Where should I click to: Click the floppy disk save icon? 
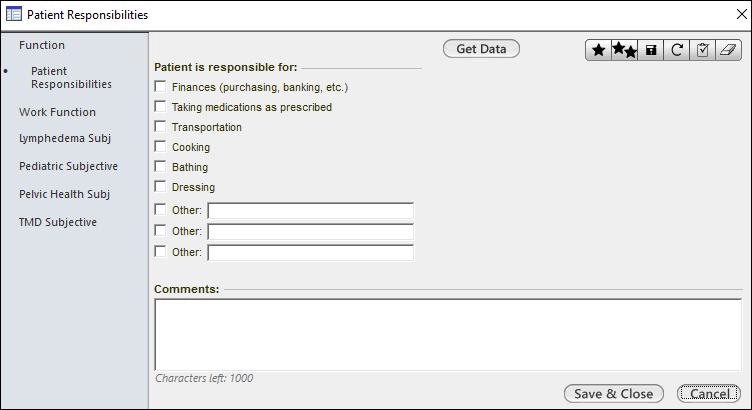[x=651, y=50]
